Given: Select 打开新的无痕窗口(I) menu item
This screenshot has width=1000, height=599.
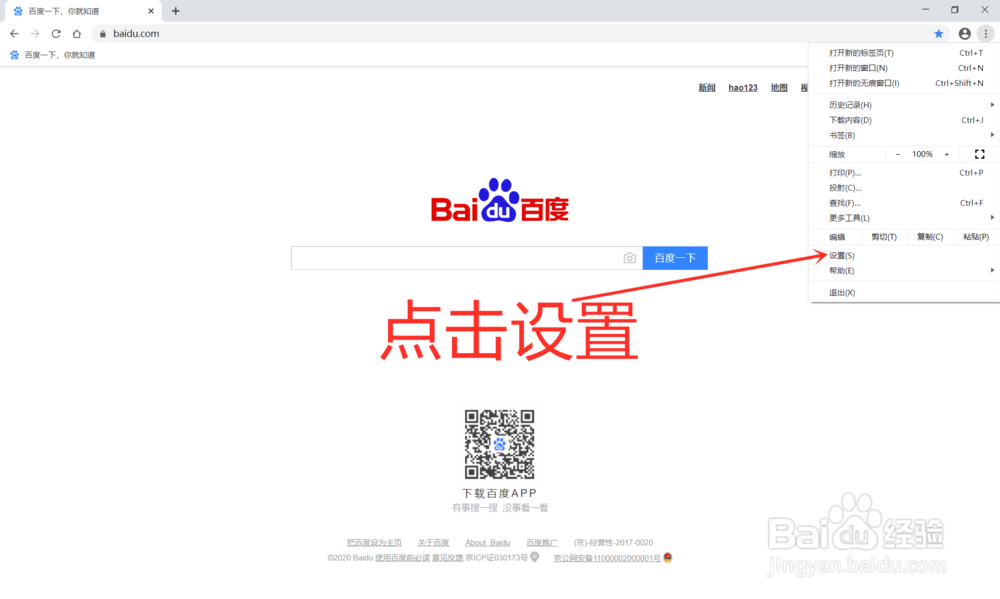Looking at the screenshot, I should click(904, 84).
